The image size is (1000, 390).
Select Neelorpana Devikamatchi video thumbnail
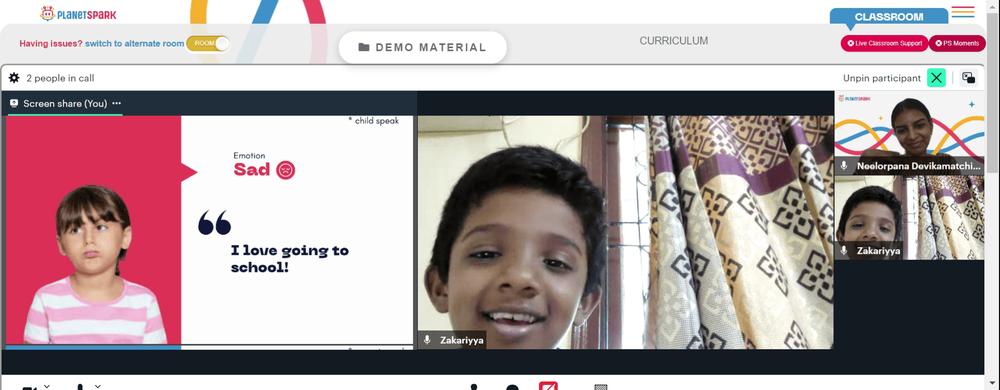(x=909, y=133)
